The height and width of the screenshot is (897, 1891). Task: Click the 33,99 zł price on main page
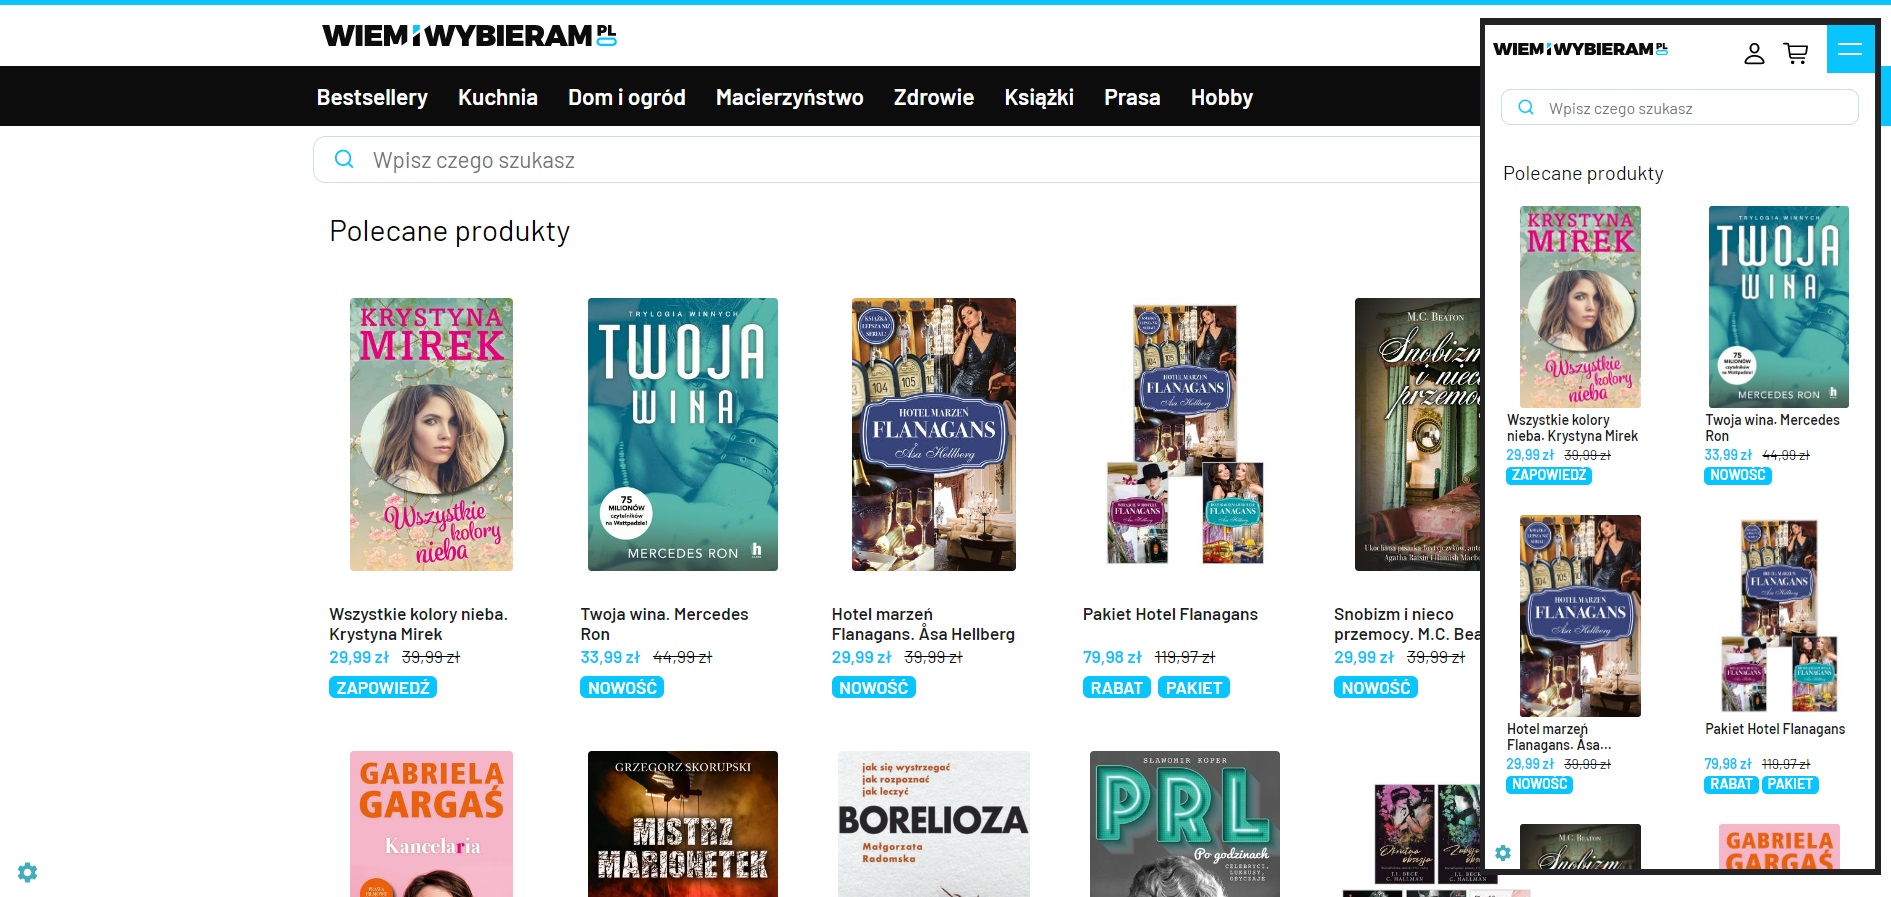[x=610, y=657]
